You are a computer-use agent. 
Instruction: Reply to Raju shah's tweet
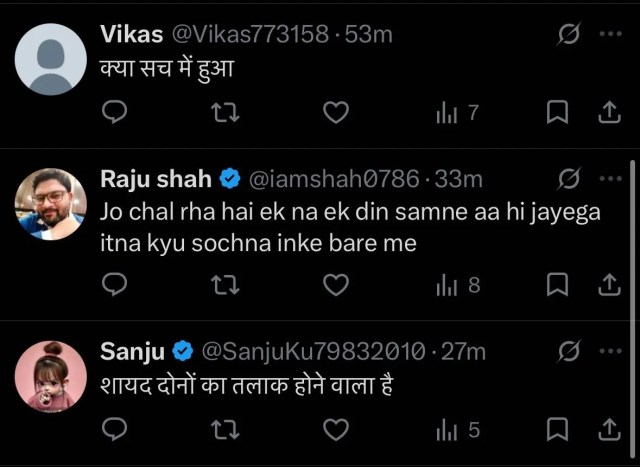[x=114, y=284]
